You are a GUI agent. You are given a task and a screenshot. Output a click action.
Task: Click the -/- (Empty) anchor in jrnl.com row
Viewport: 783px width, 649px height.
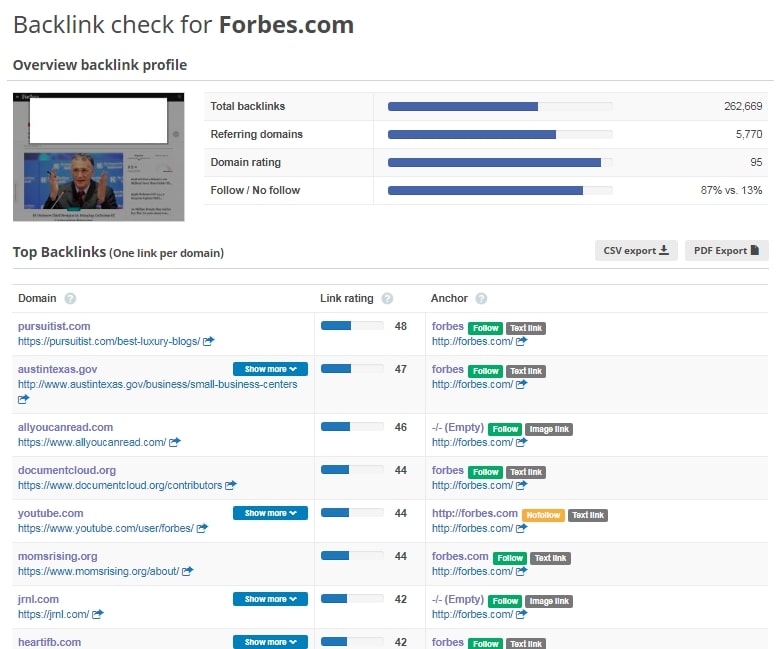coord(458,599)
